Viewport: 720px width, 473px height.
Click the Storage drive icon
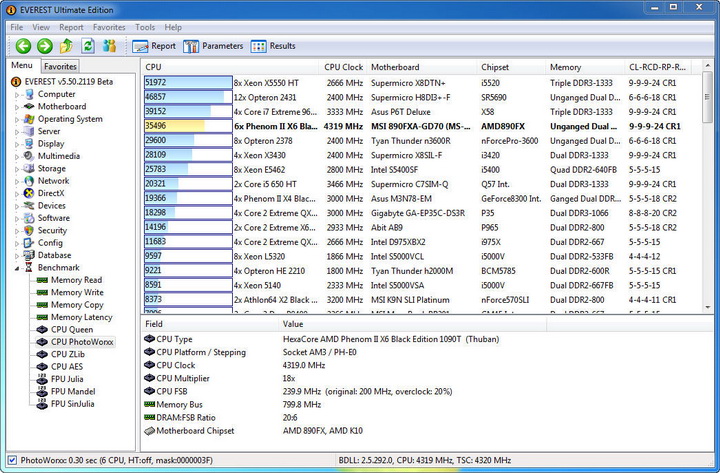(x=29, y=169)
